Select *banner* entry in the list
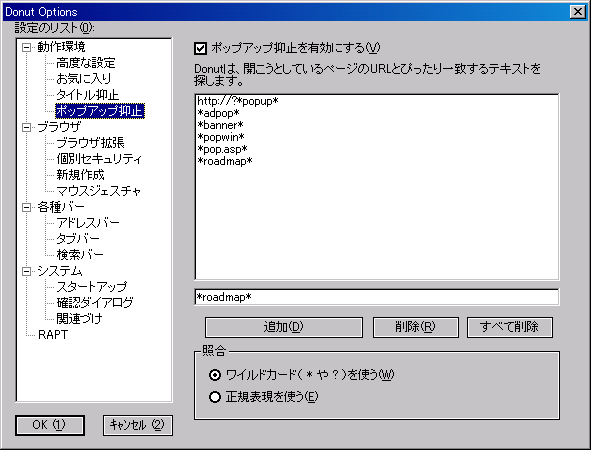This screenshot has height=450, width=591. (x=220, y=125)
